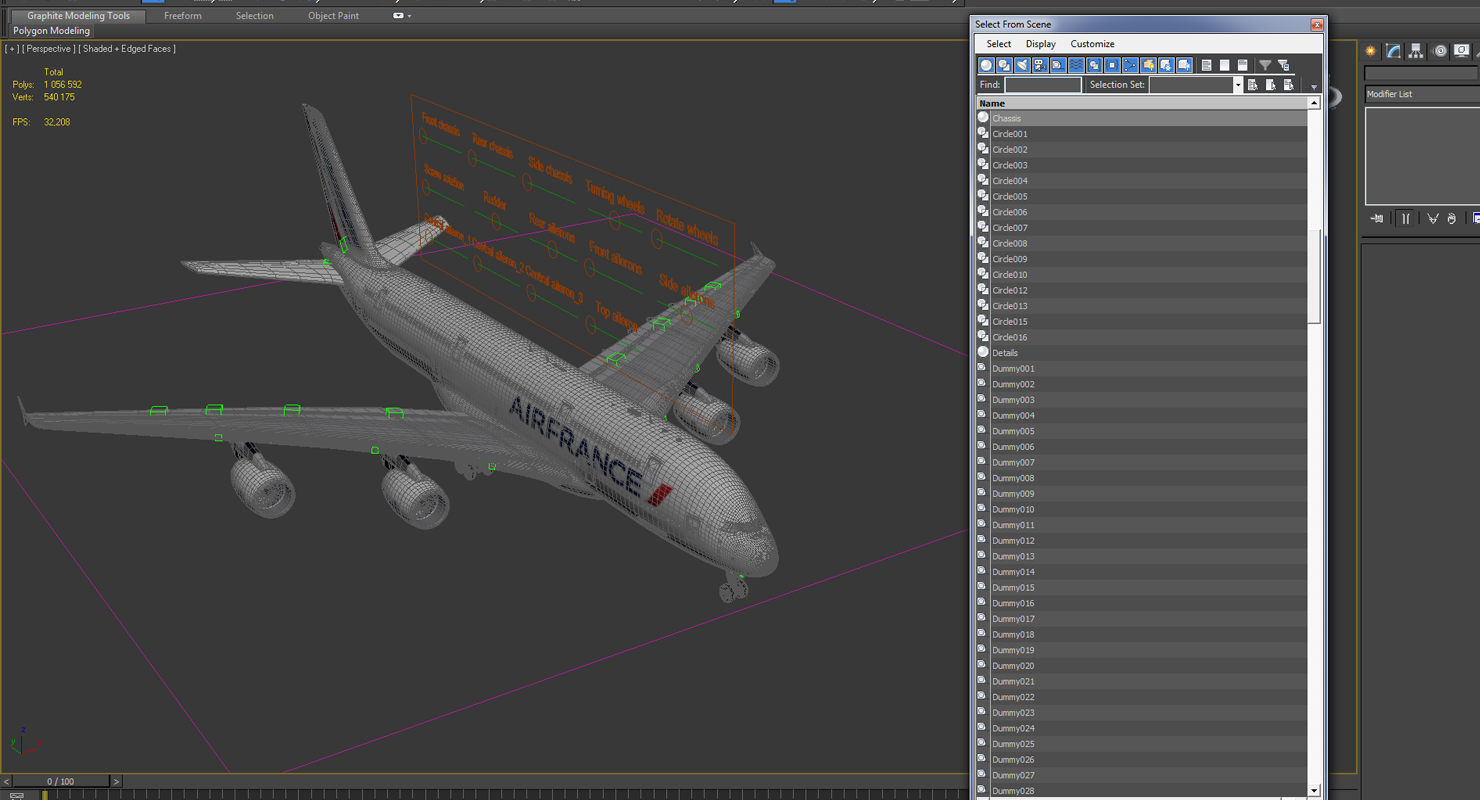Switch to Graphite Modeling Tools tab
This screenshot has width=1480, height=800.
(78, 16)
